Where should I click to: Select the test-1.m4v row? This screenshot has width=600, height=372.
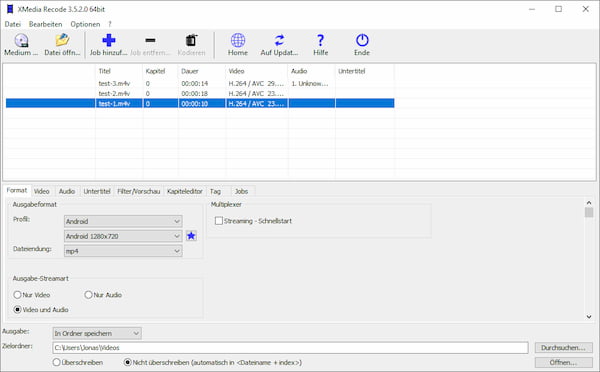(200, 103)
